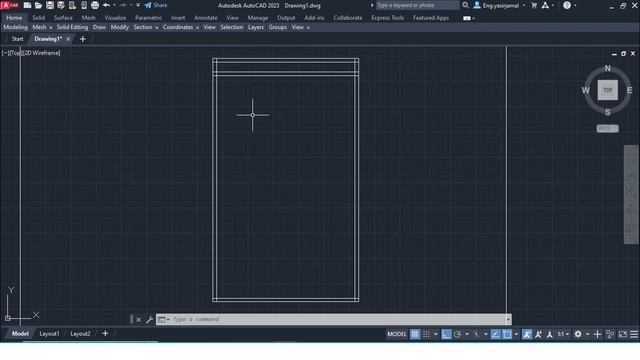Expand the Modify ribbon panel
The height and width of the screenshot is (360, 640).
pyautogui.click(x=120, y=27)
